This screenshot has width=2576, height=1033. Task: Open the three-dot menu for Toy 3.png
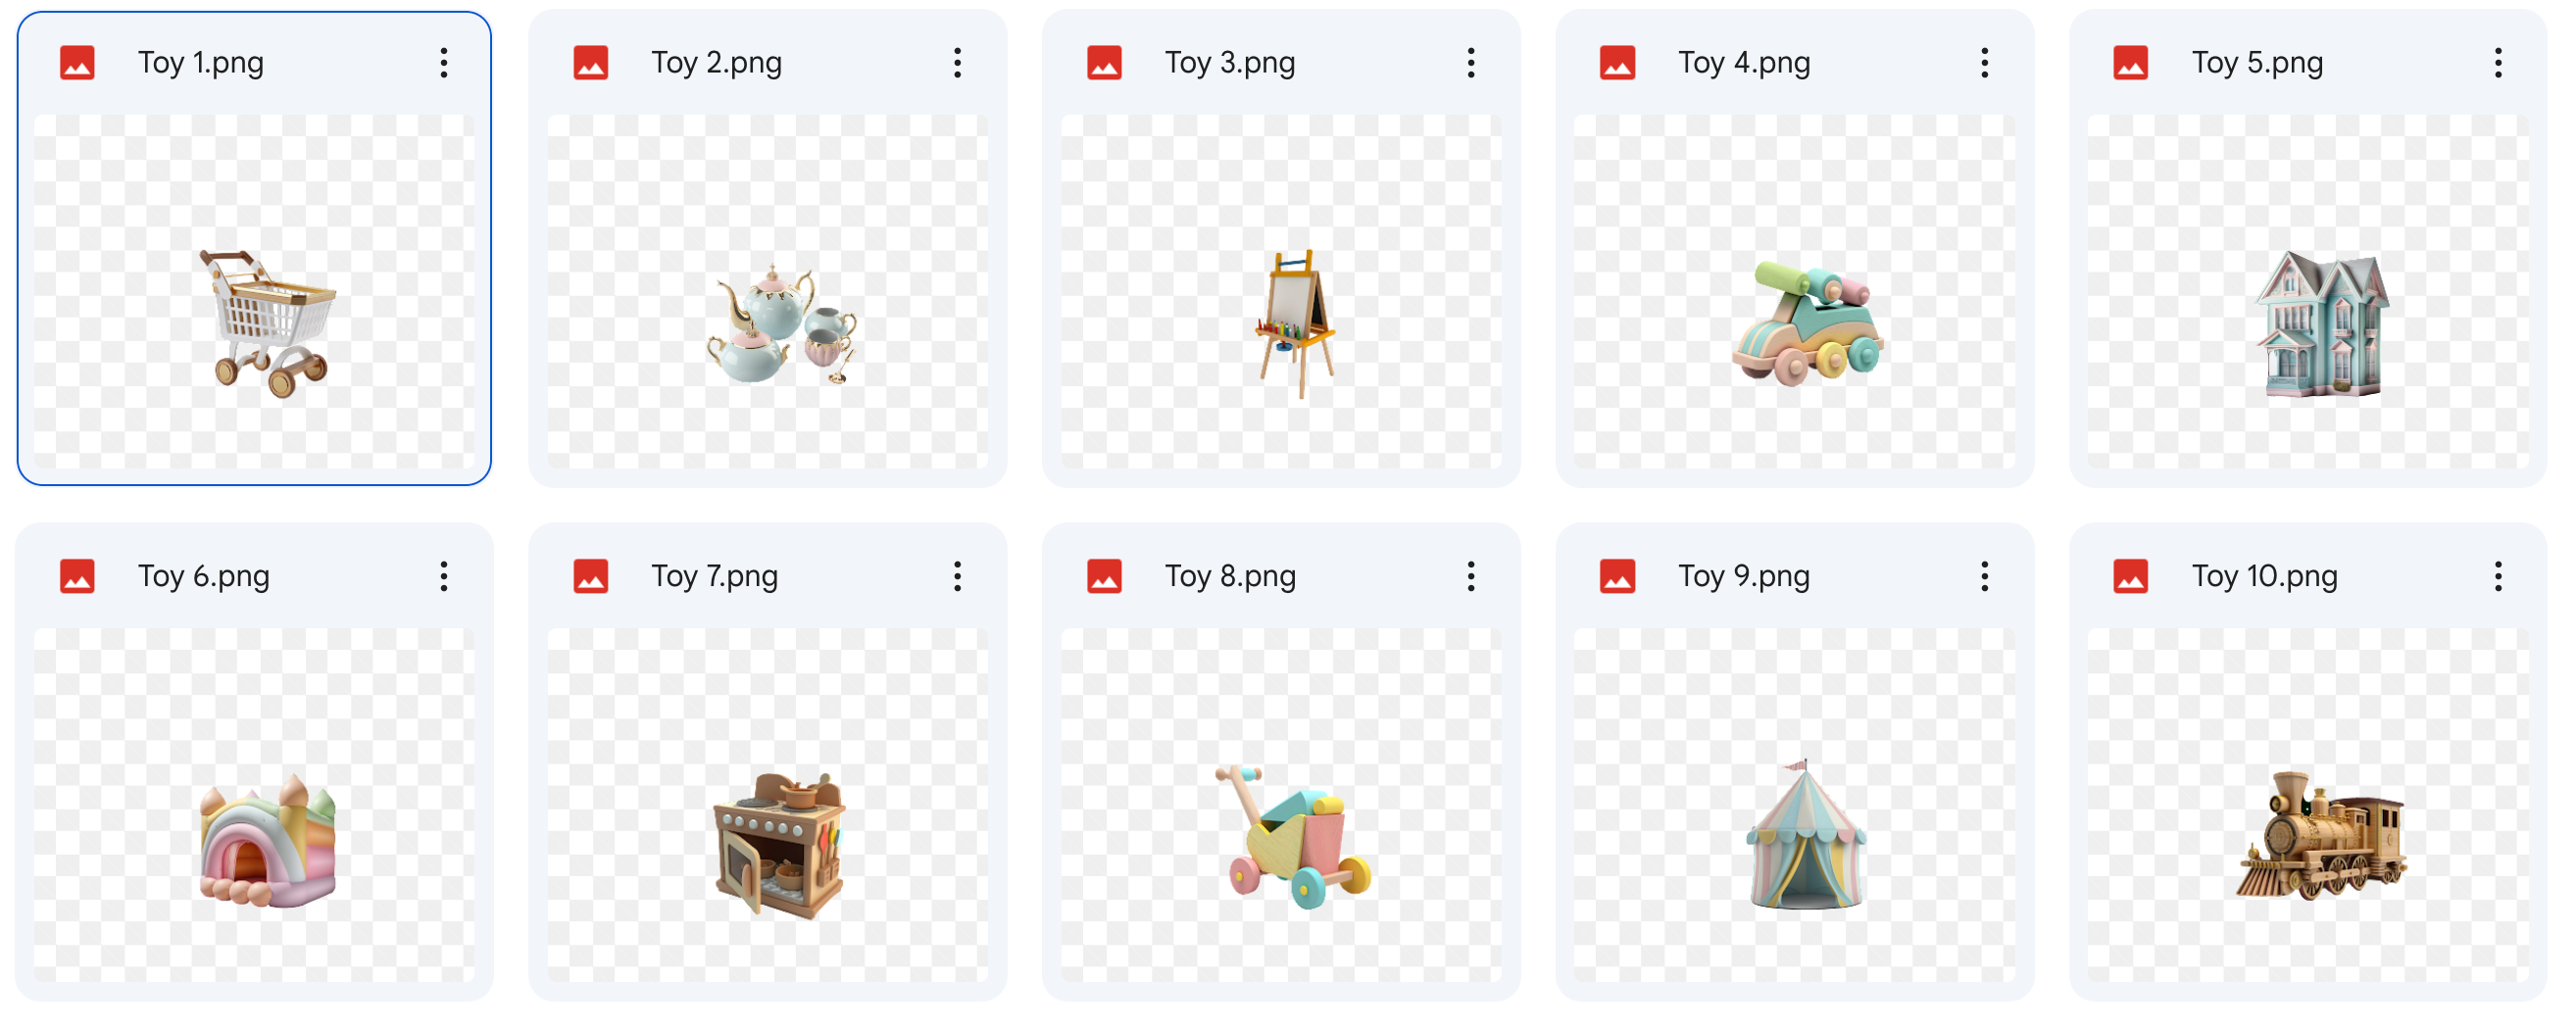(1471, 63)
